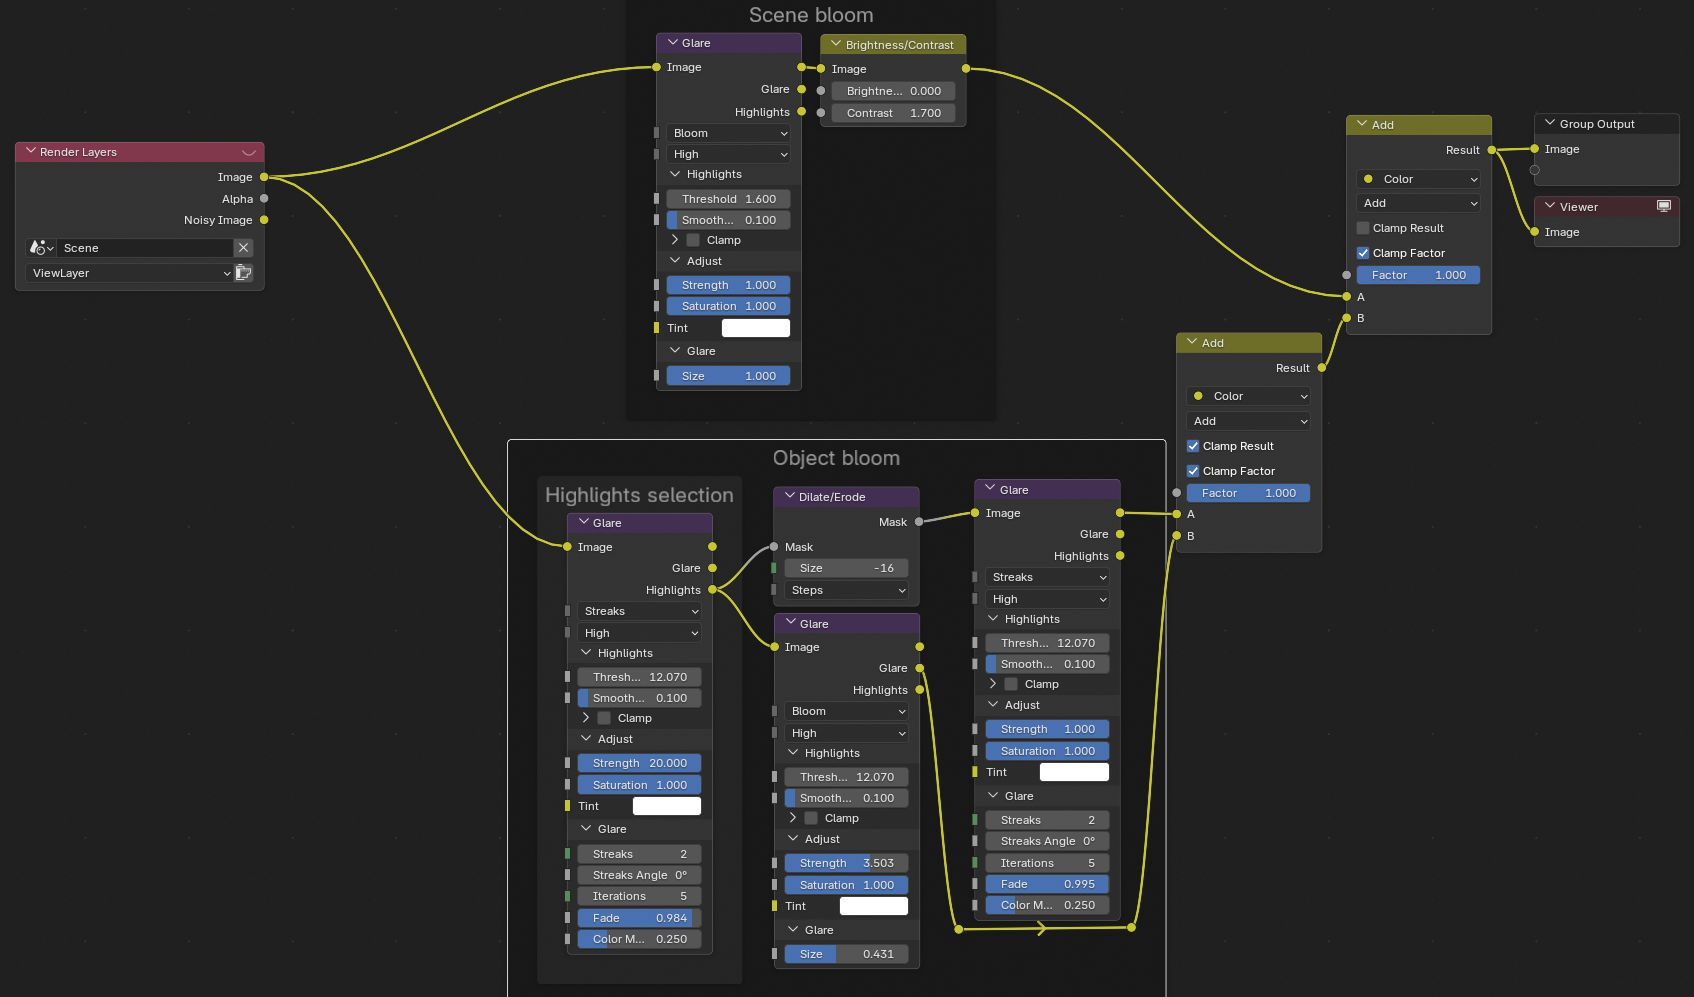Click the empty socket on Group Output
Screen dimensions: 1694x997
point(1535,170)
